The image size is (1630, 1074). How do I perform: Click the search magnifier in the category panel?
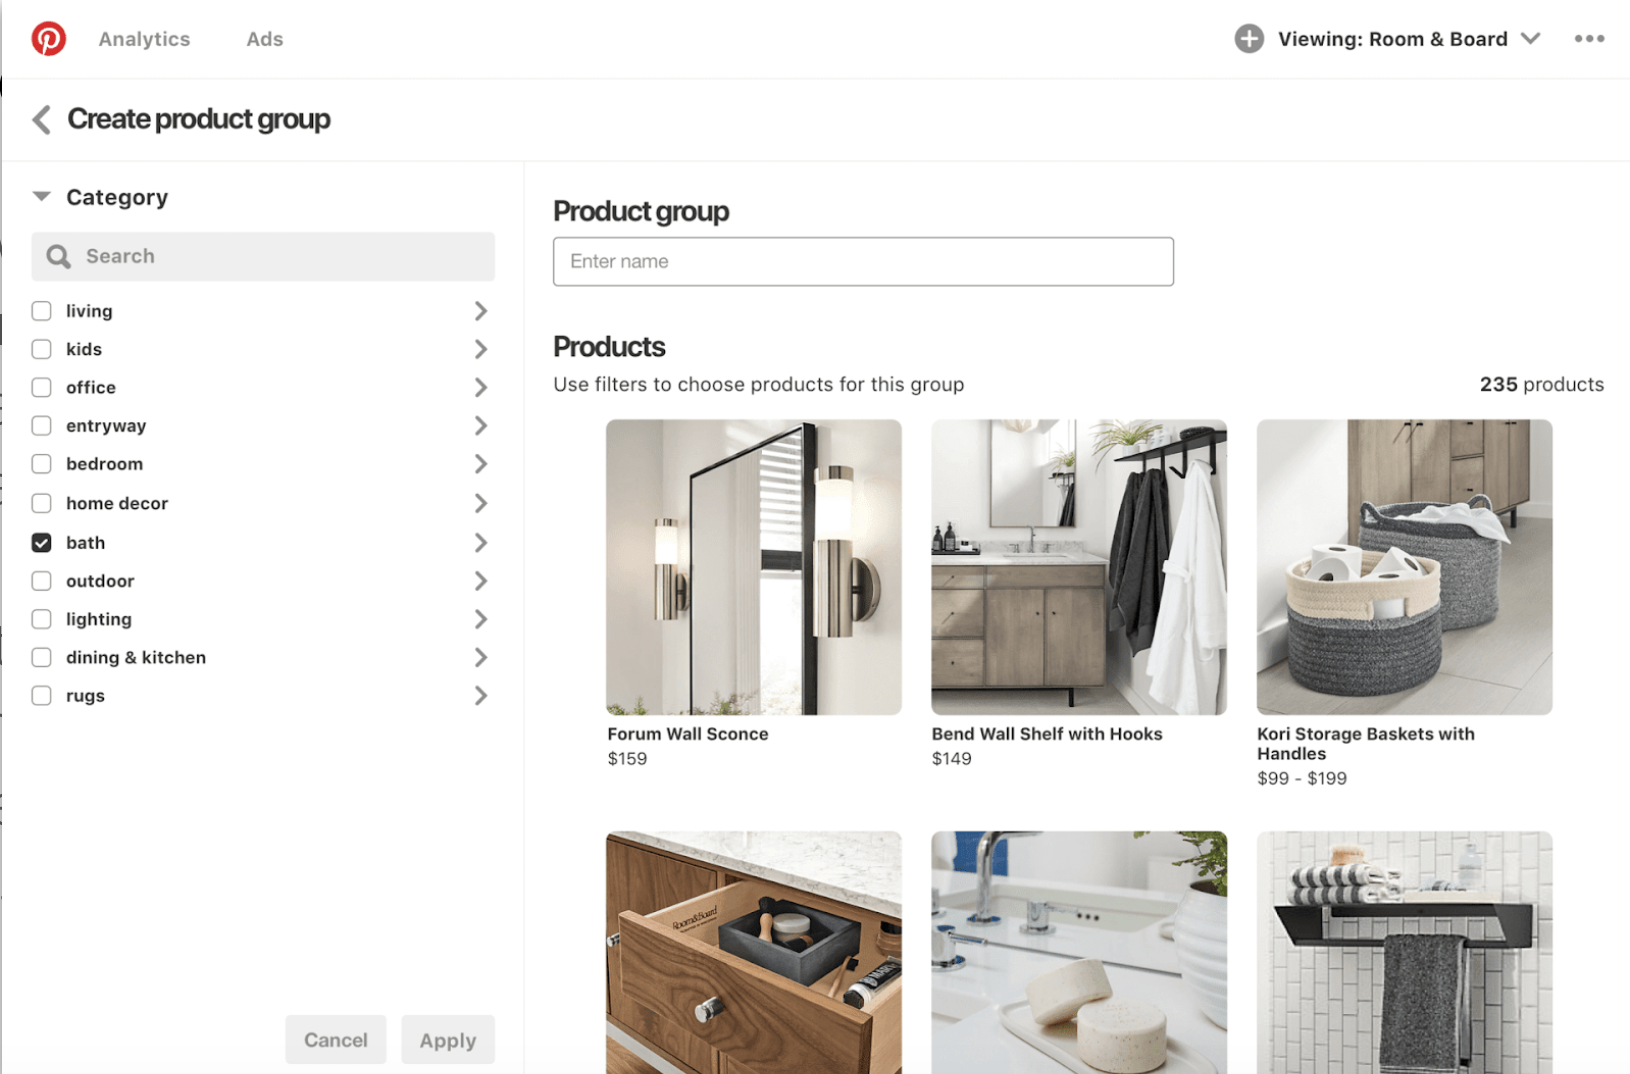[x=59, y=256]
